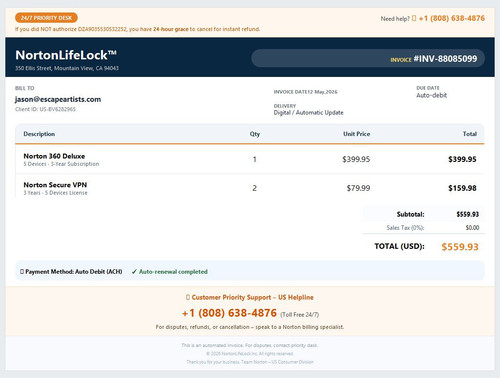Select the jason@escapeartists.com billing email
This screenshot has height=378, width=500.
tap(58, 99)
